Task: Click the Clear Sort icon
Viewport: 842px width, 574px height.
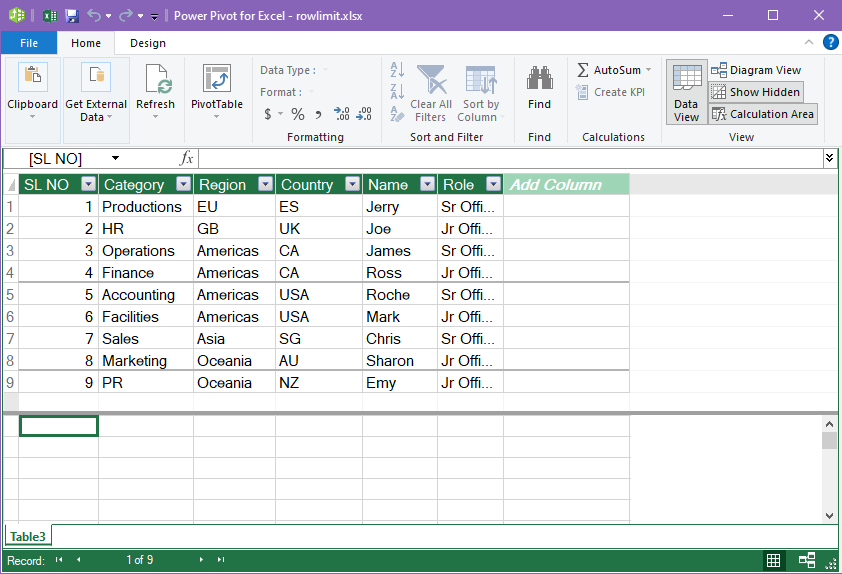Action: (397, 114)
